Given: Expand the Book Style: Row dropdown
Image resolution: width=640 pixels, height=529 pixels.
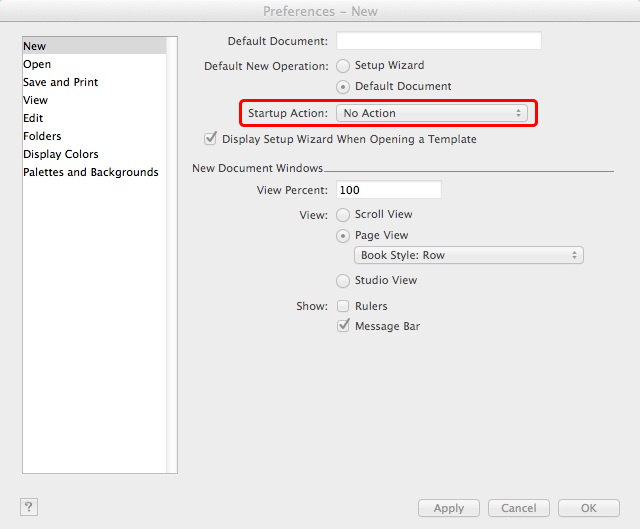Looking at the screenshot, I should coord(468,256).
